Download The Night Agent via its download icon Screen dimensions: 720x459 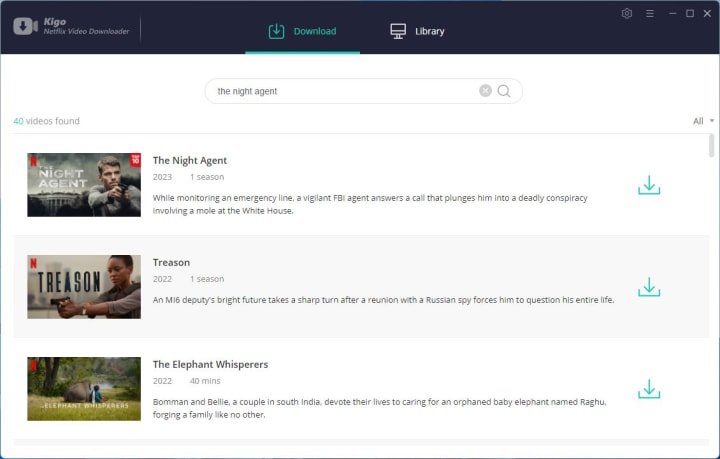coord(649,185)
